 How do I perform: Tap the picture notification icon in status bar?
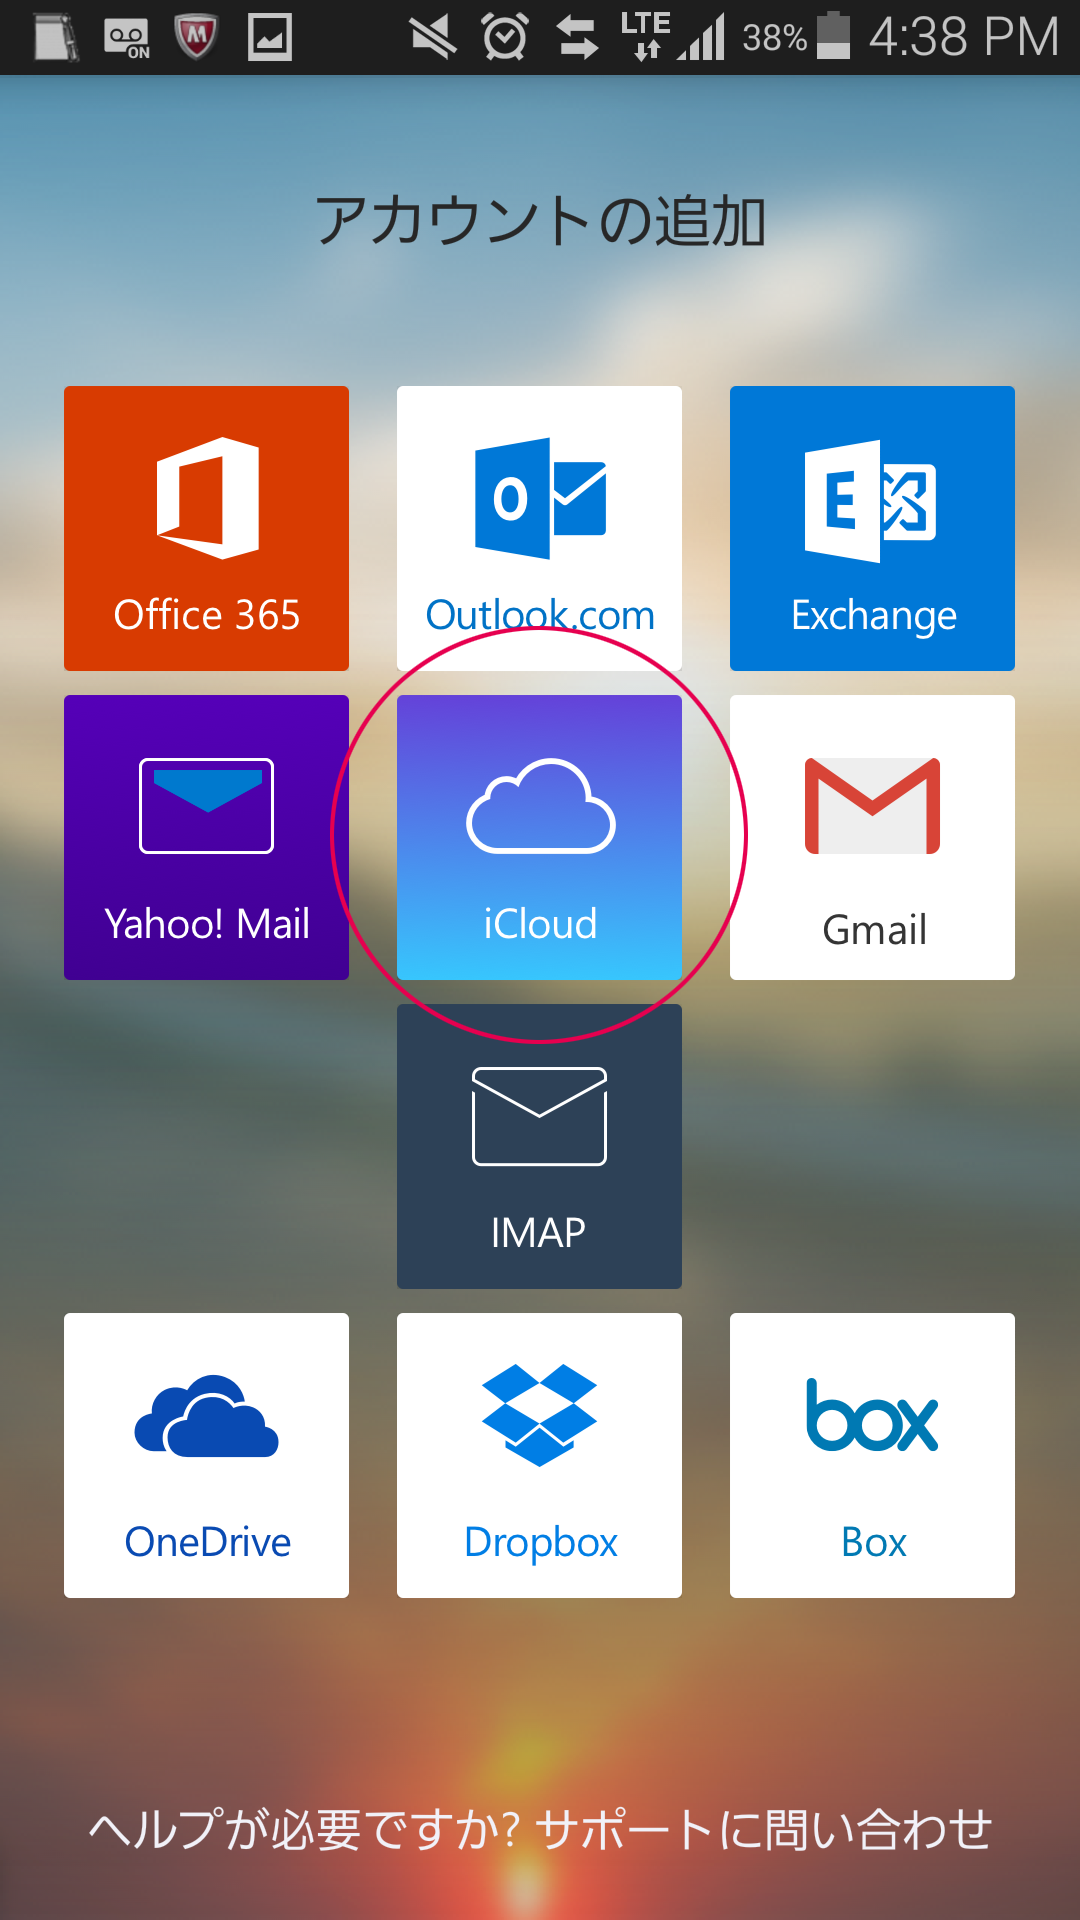[x=270, y=37]
